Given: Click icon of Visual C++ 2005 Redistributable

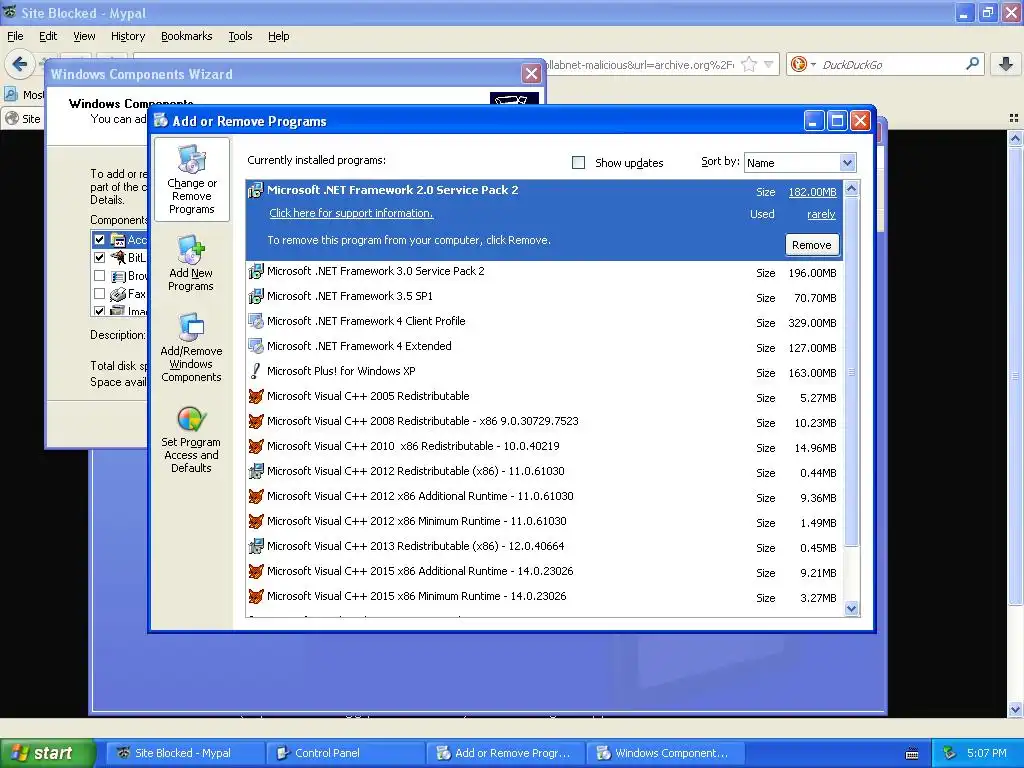Looking at the screenshot, I should tap(255, 396).
